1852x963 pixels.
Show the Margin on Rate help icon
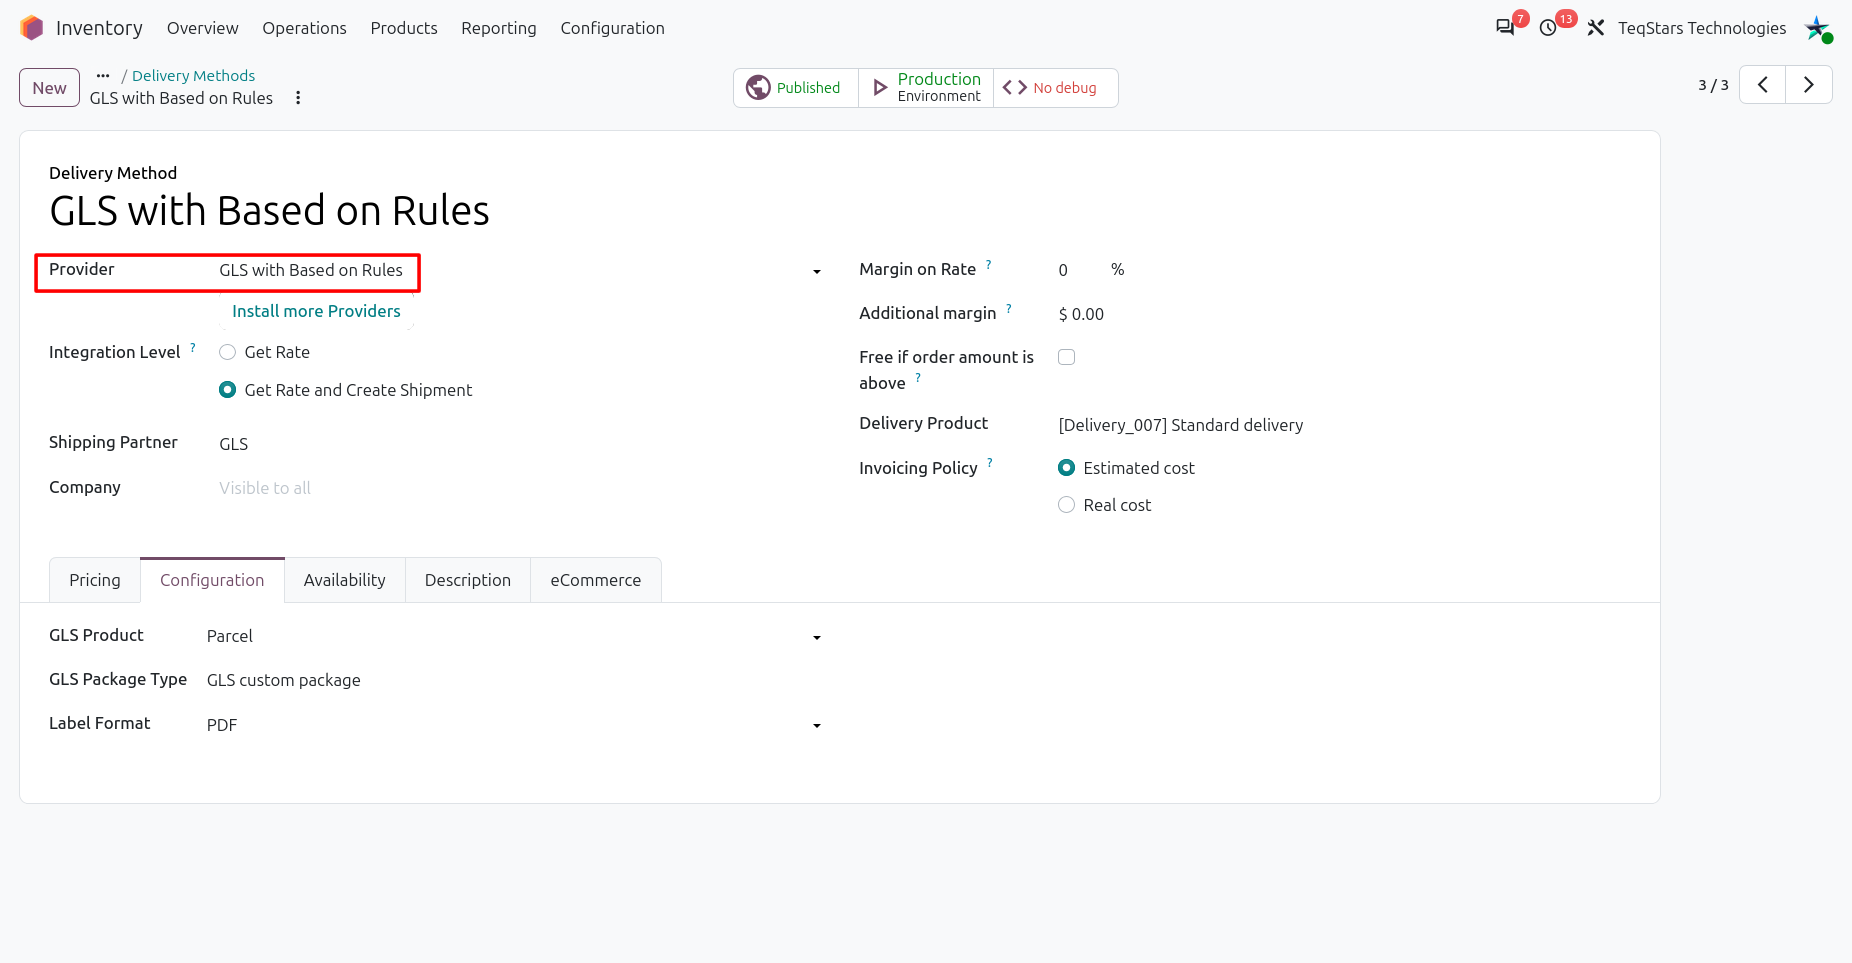tap(989, 265)
